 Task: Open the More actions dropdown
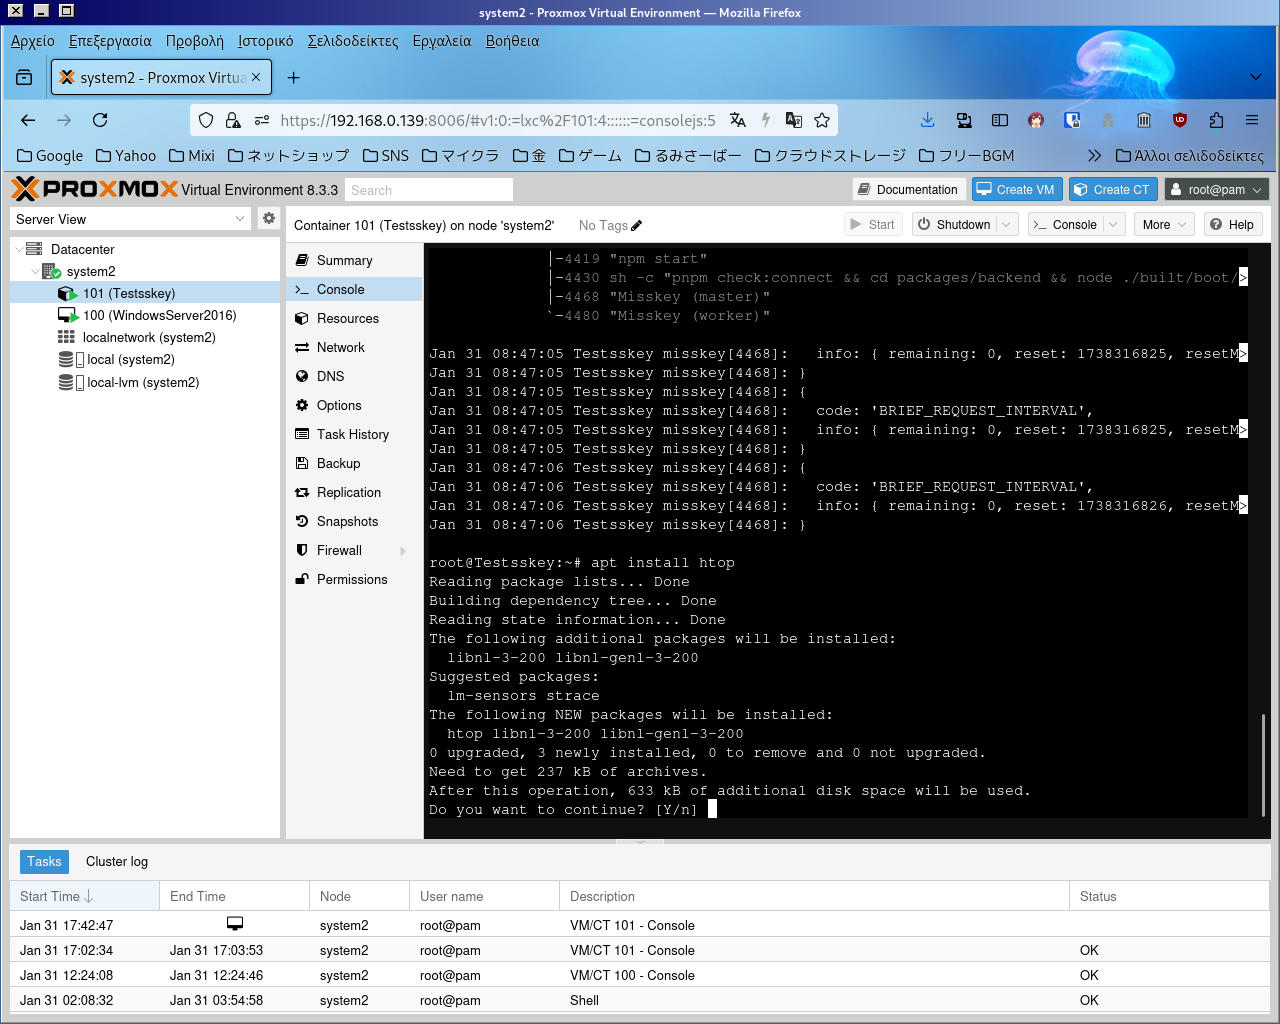click(x=1165, y=225)
